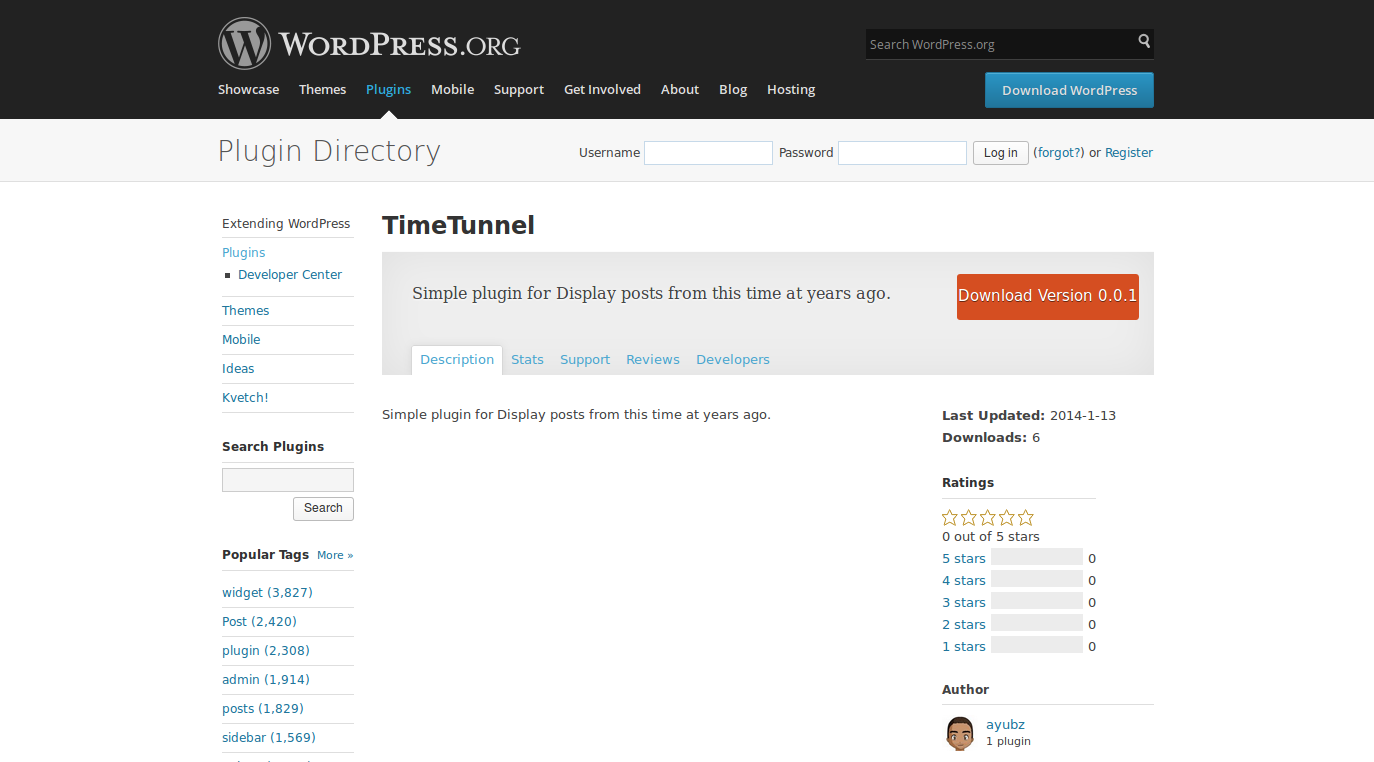Filter ratings by 2 stars

tap(964, 625)
